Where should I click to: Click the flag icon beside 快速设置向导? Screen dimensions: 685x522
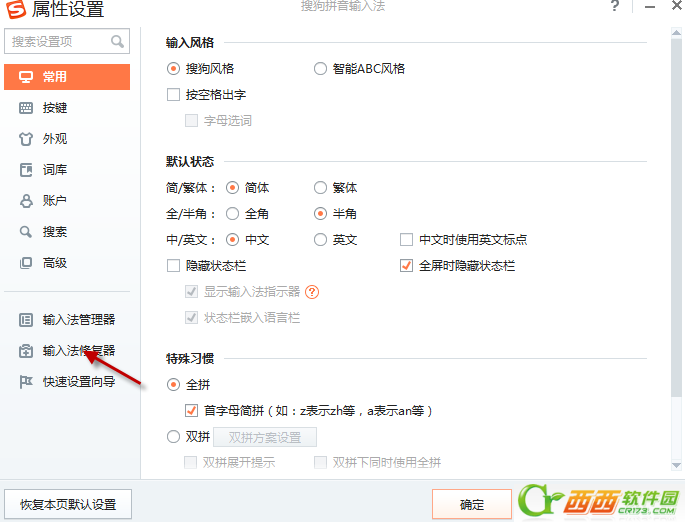(x=26, y=382)
